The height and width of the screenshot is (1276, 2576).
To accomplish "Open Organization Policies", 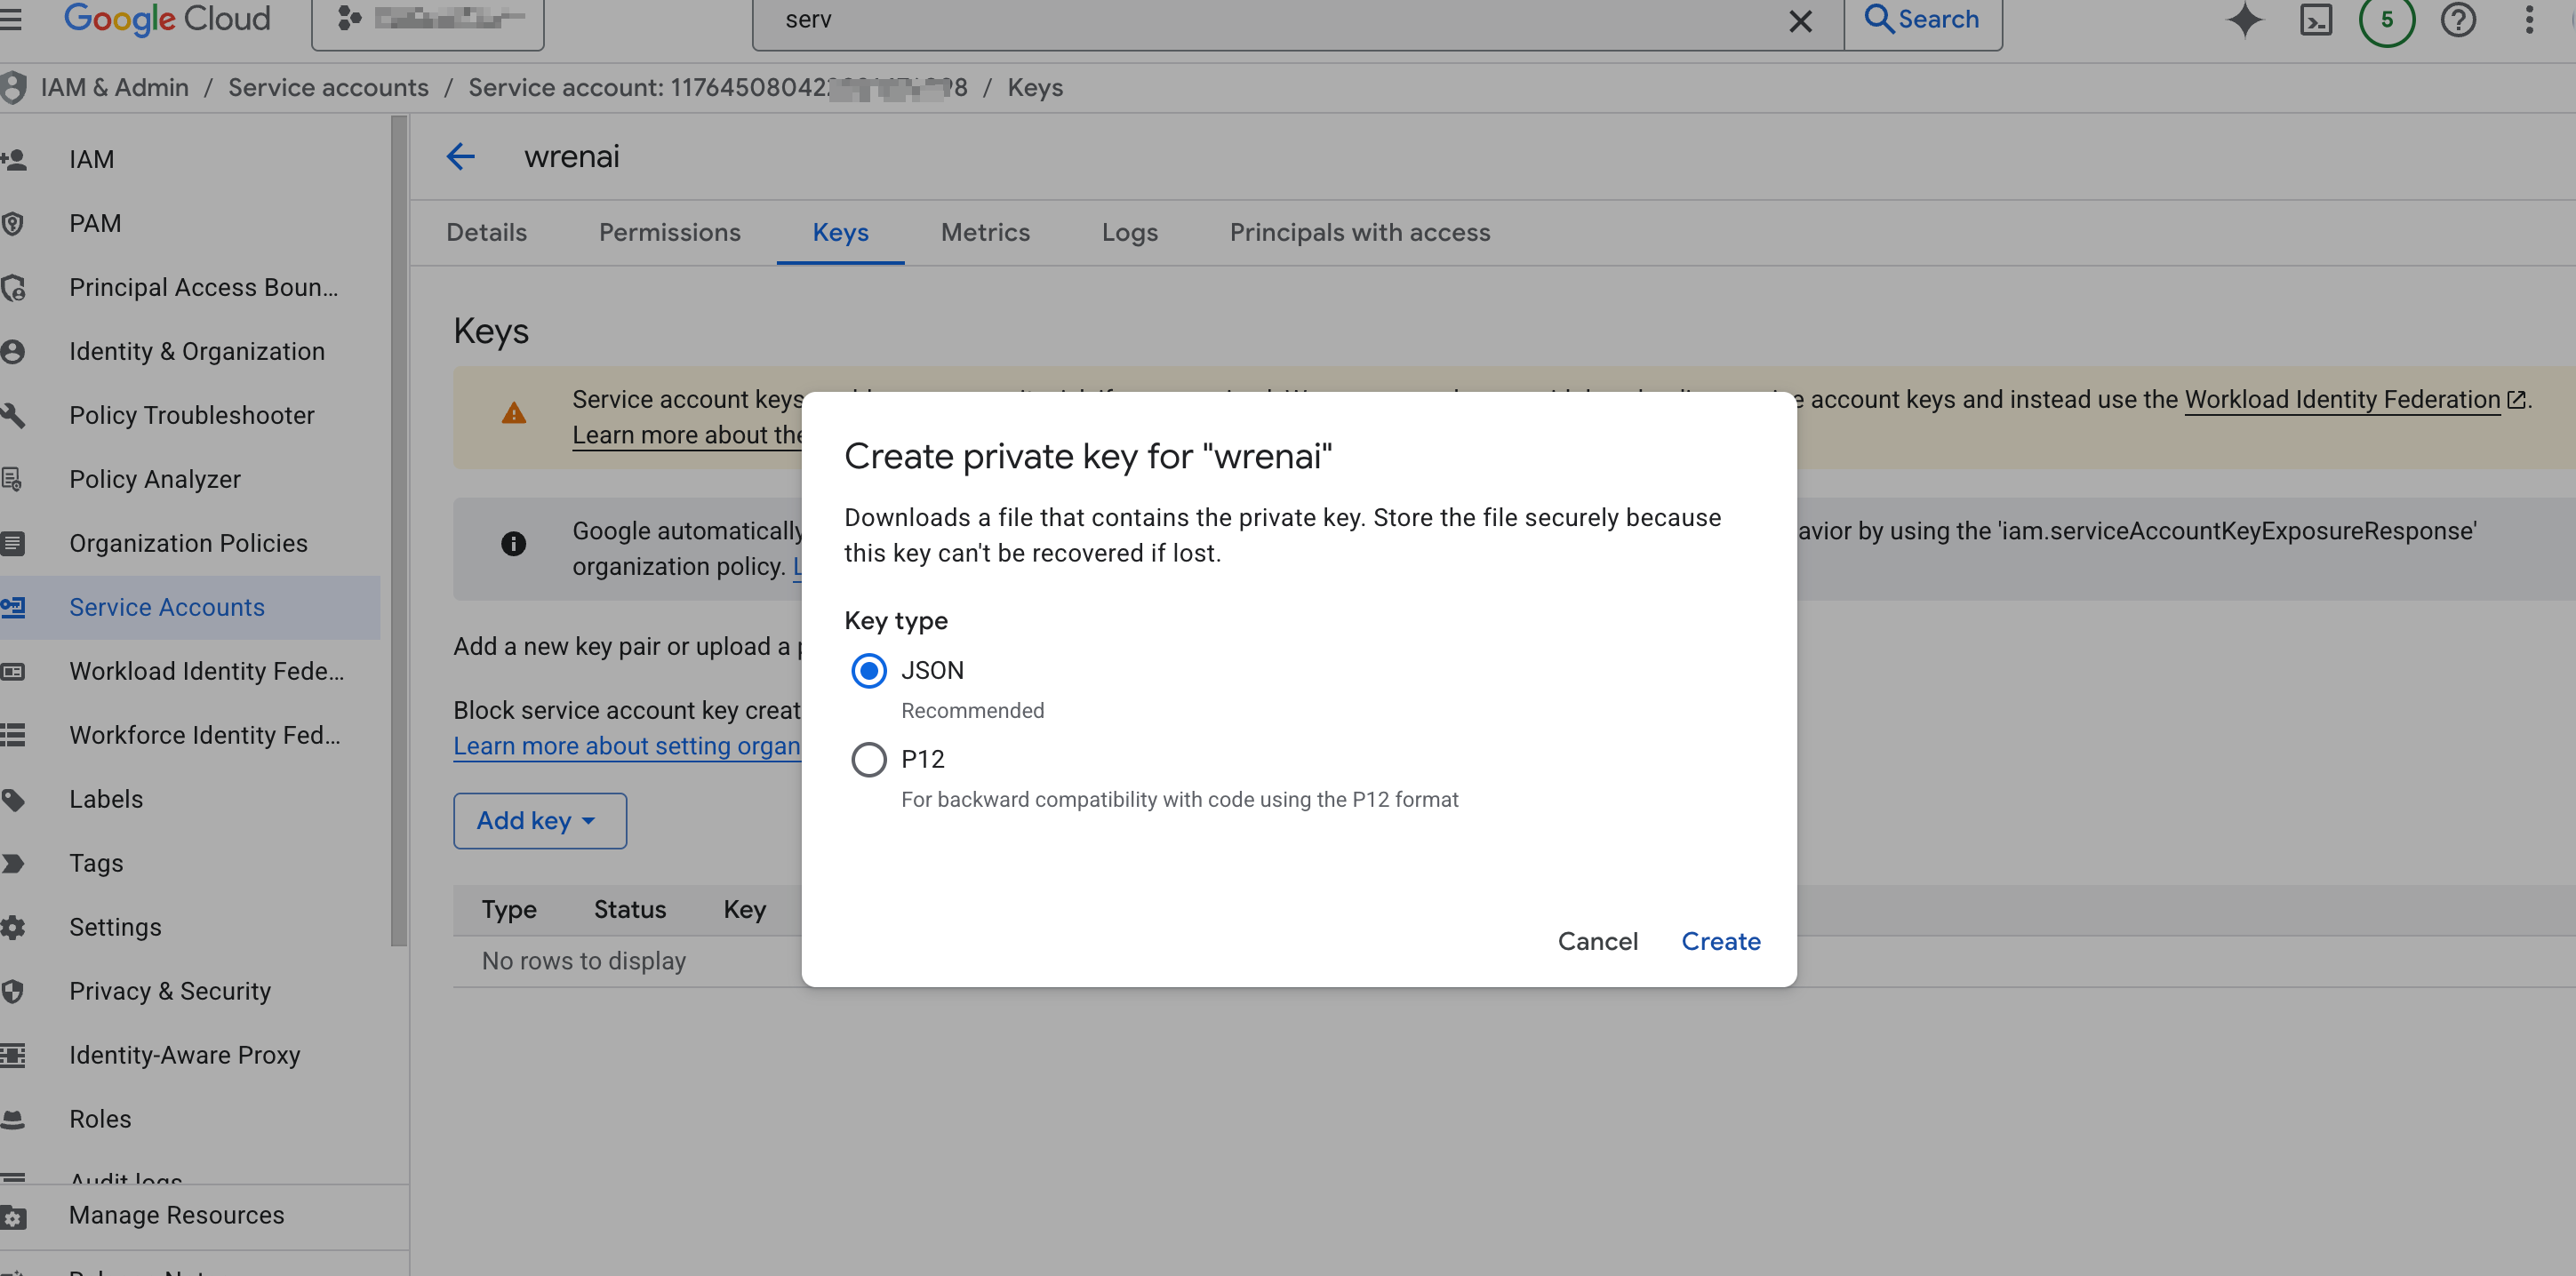I will (188, 542).
